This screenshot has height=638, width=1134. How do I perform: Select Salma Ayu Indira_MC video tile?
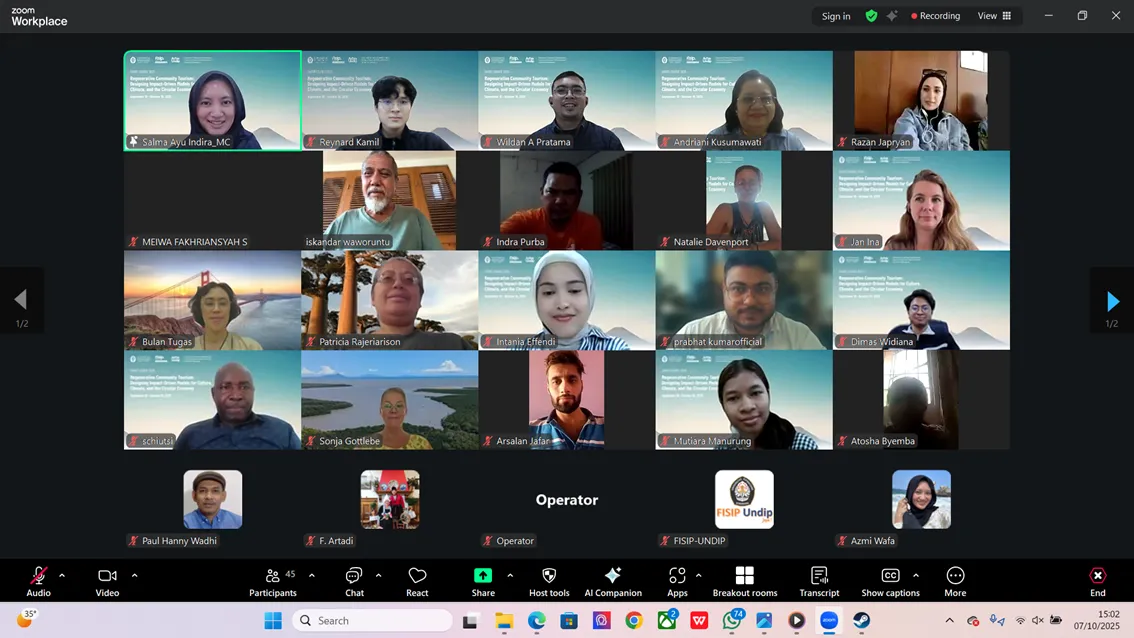coord(212,100)
